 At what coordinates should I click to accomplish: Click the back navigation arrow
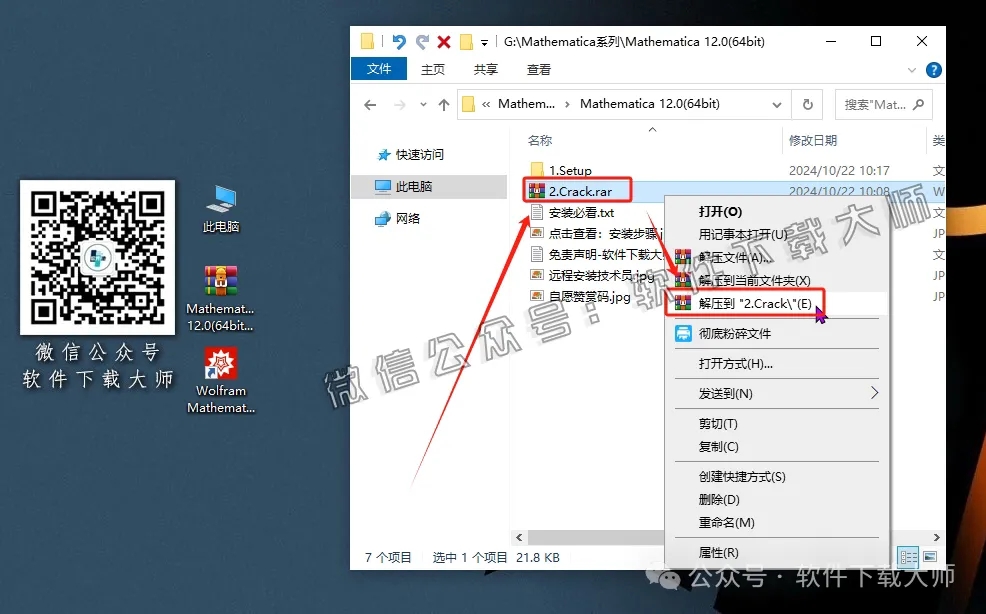pos(369,104)
